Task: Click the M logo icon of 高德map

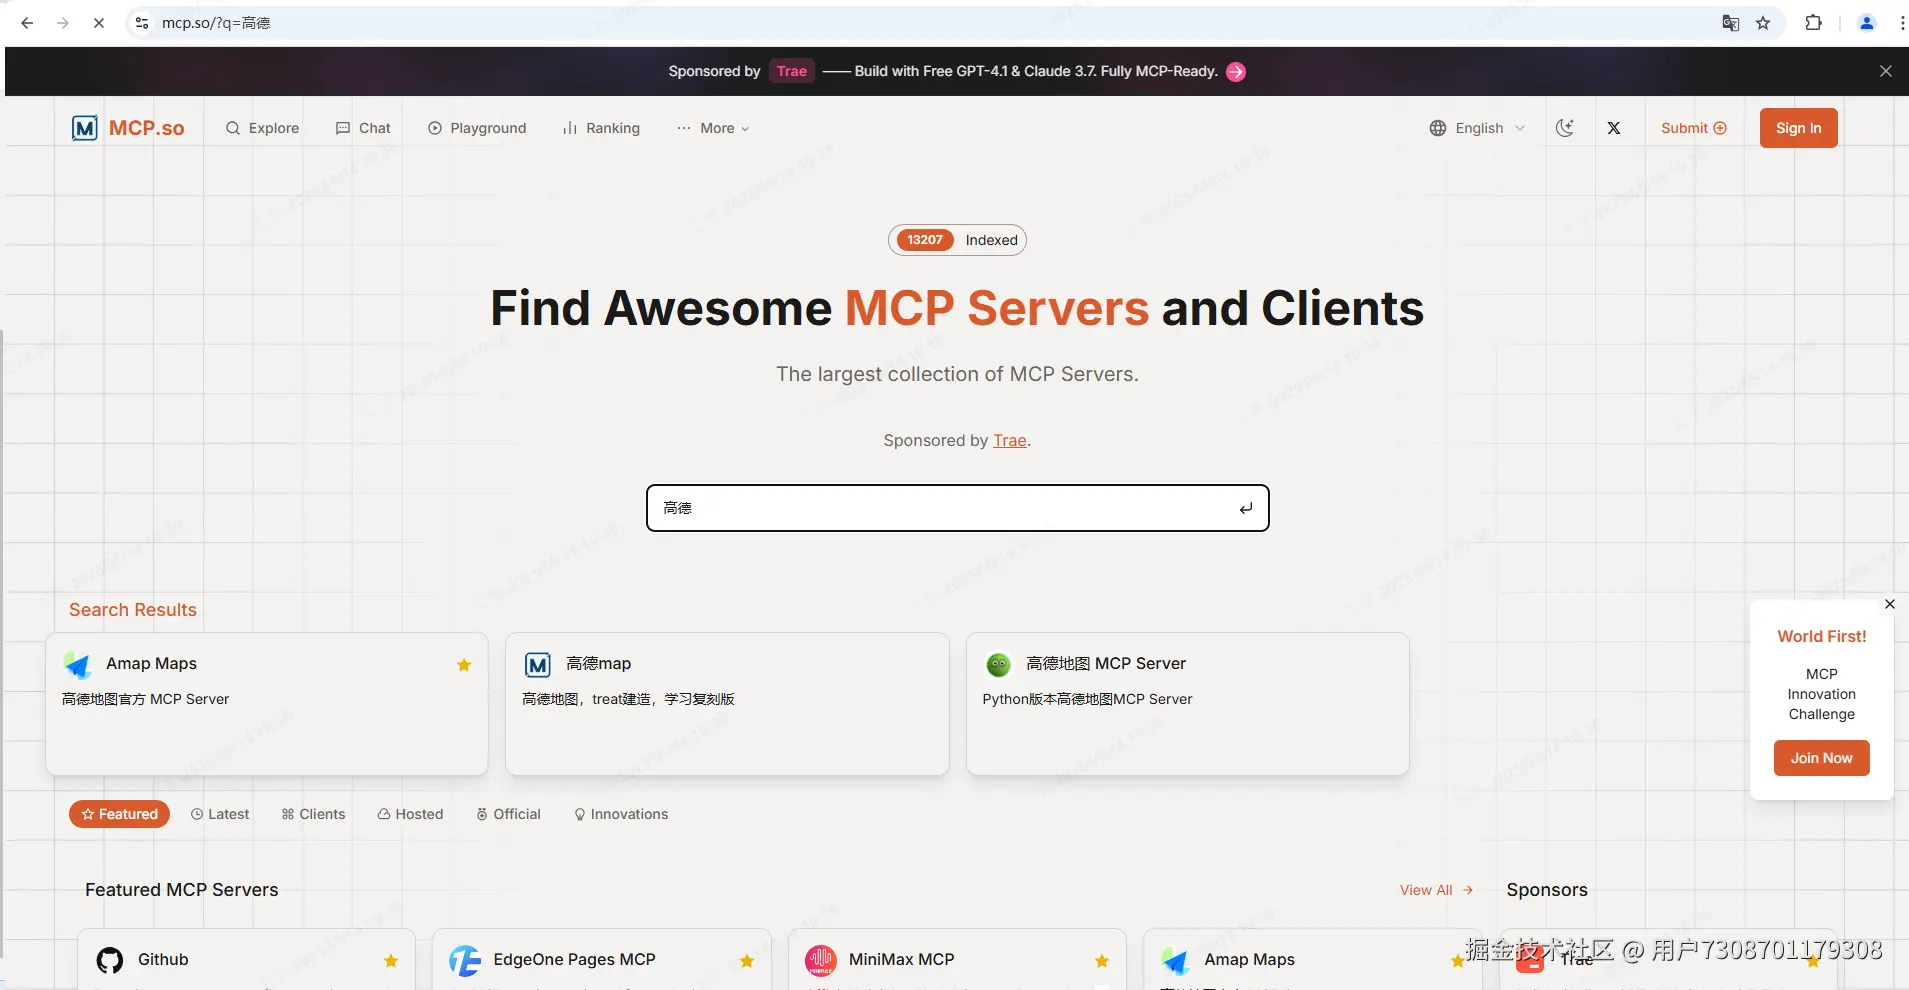Action: pyautogui.click(x=538, y=664)
